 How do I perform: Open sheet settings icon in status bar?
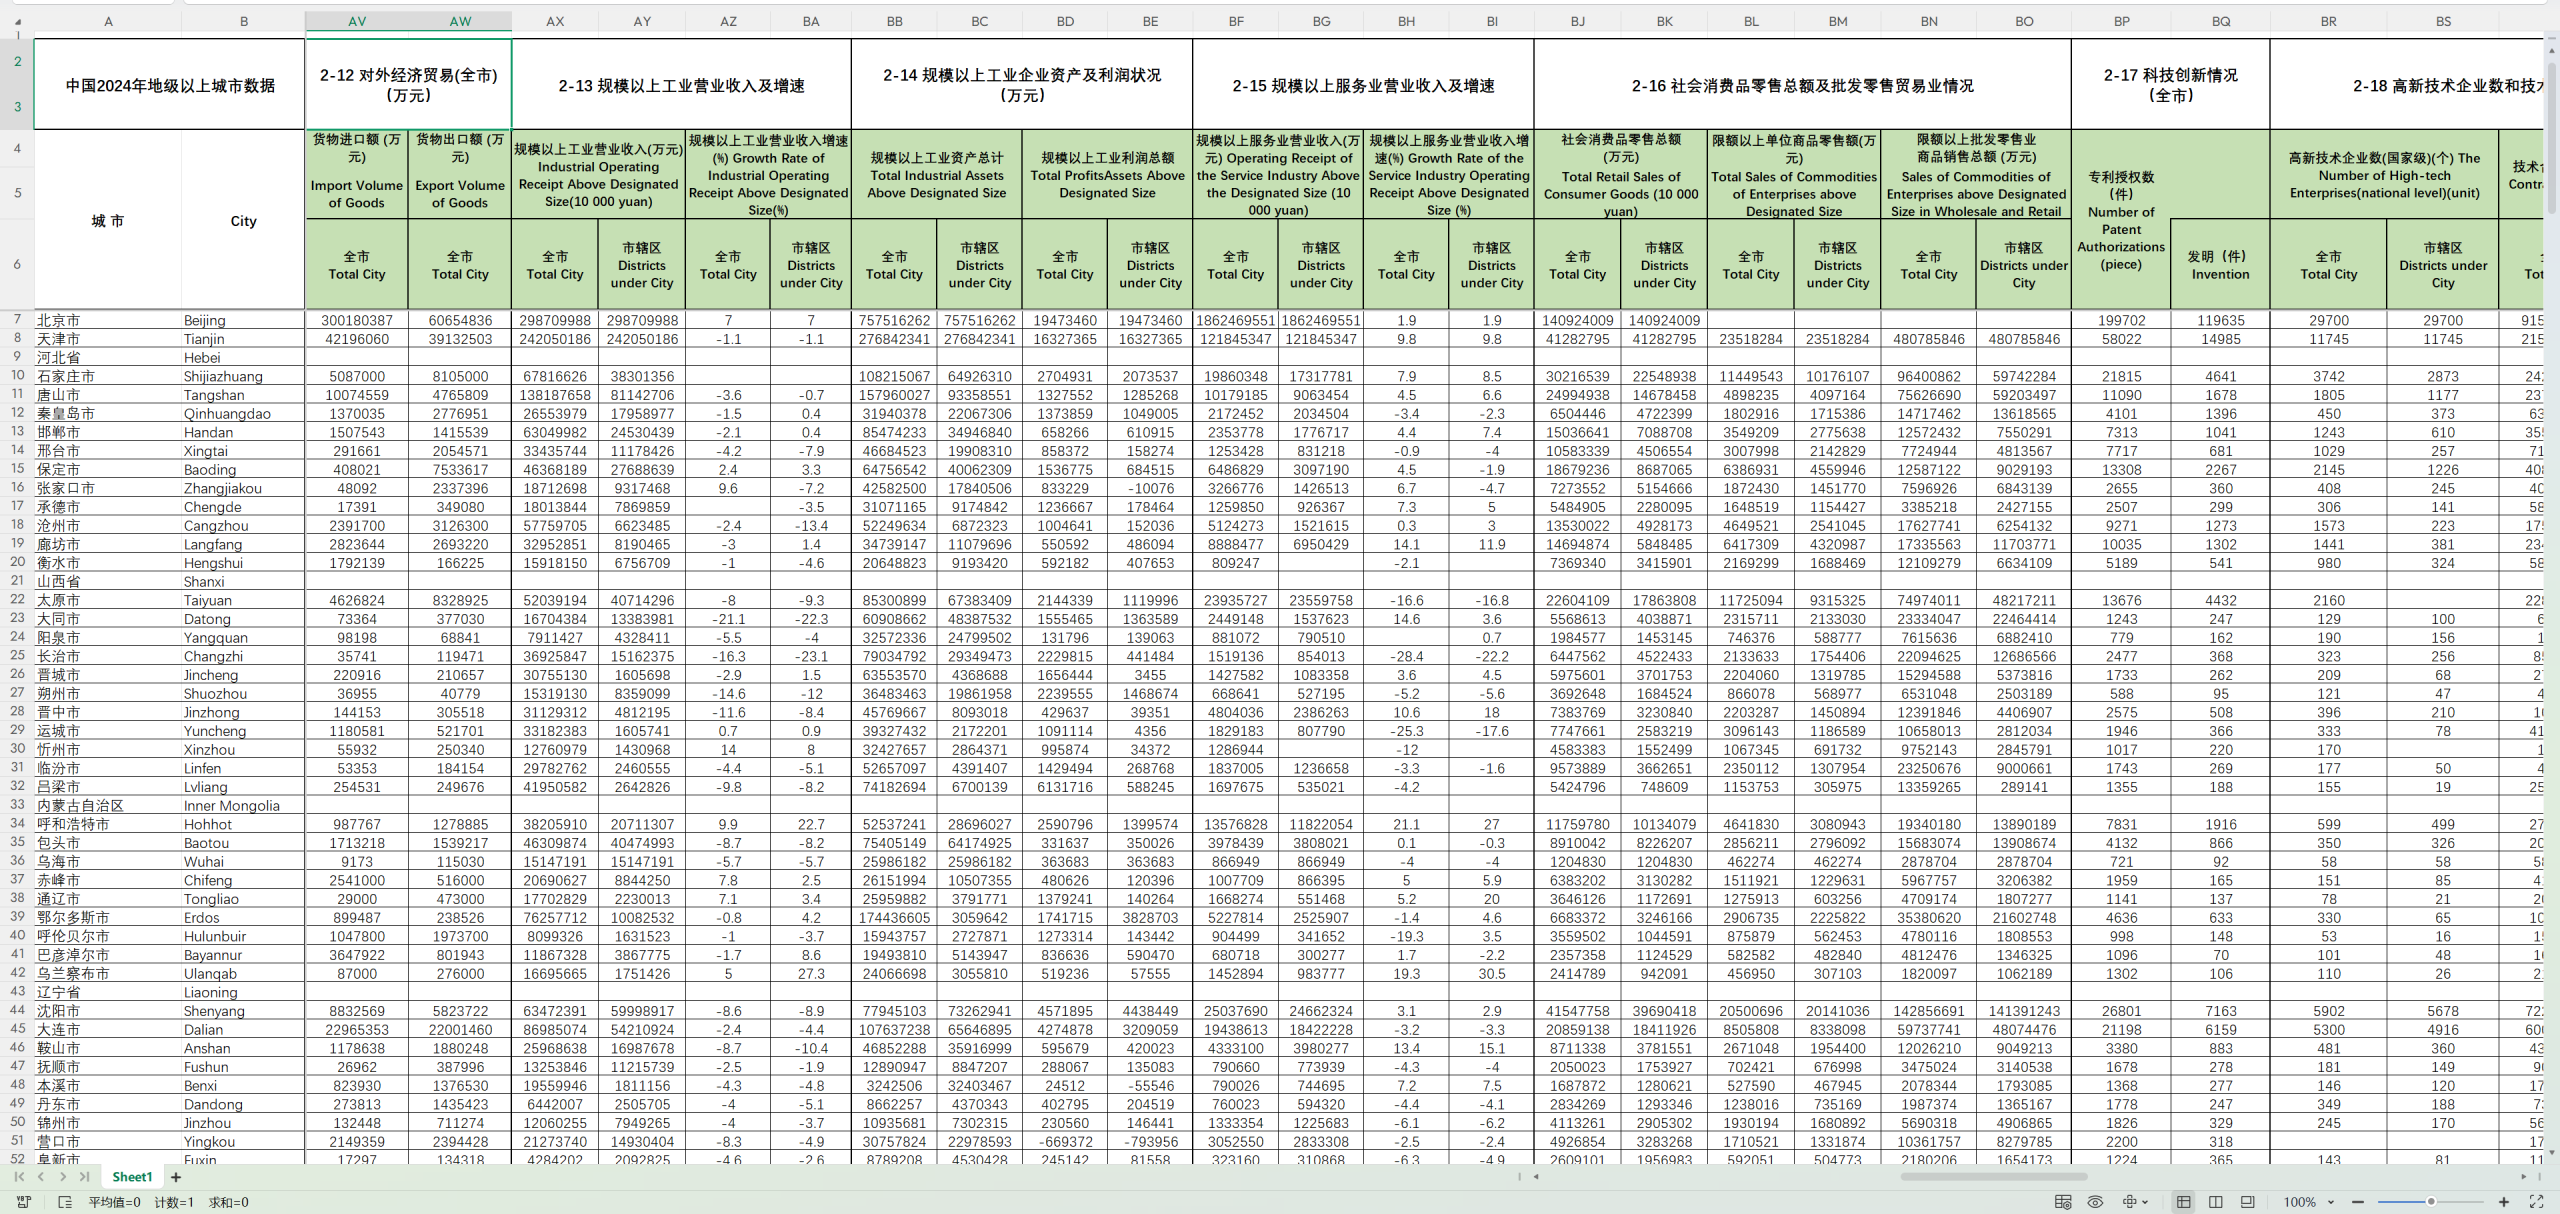click(2063, 1202)
